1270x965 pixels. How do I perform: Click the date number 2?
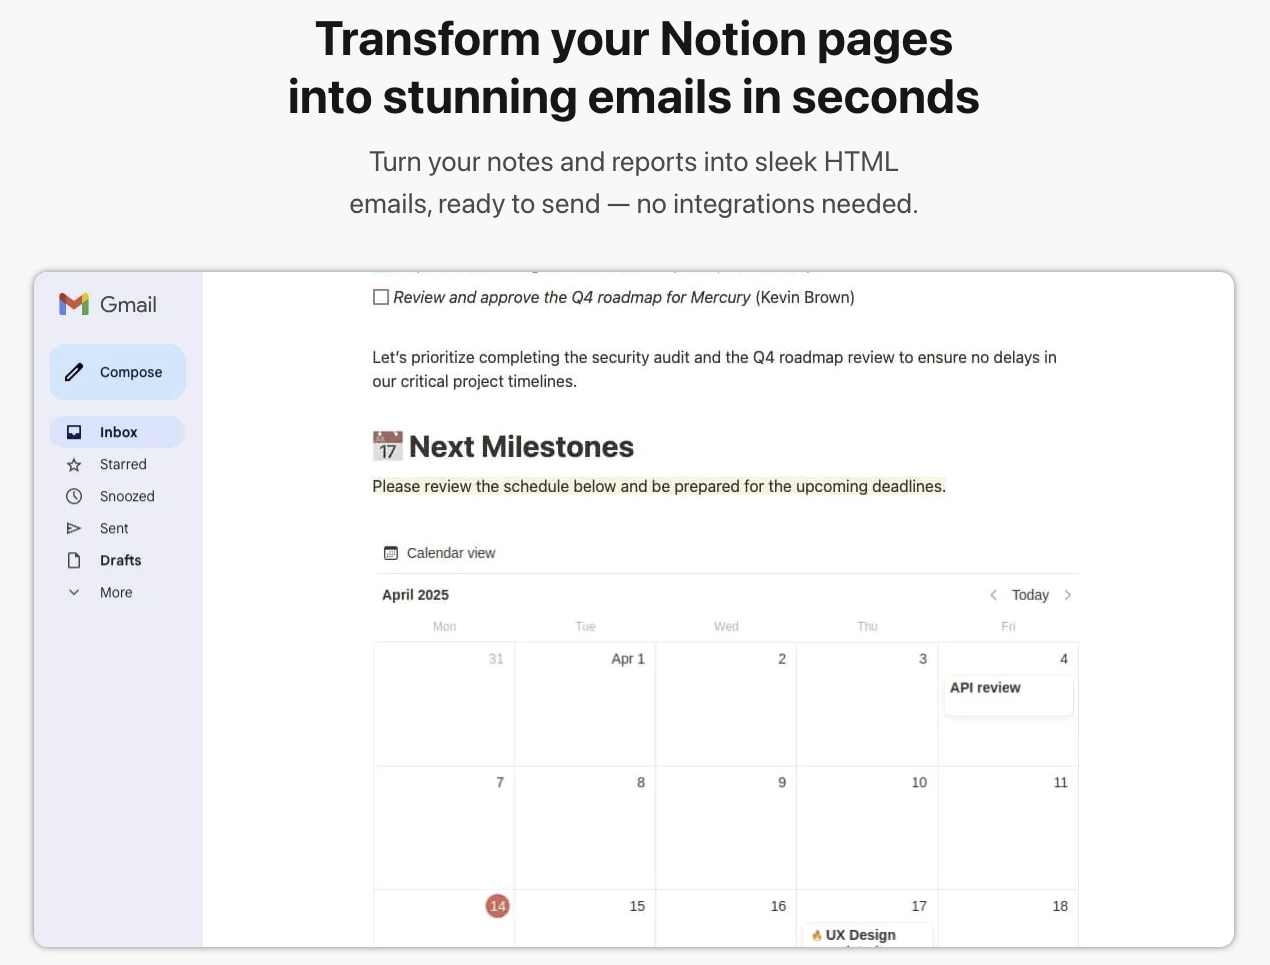782,659
